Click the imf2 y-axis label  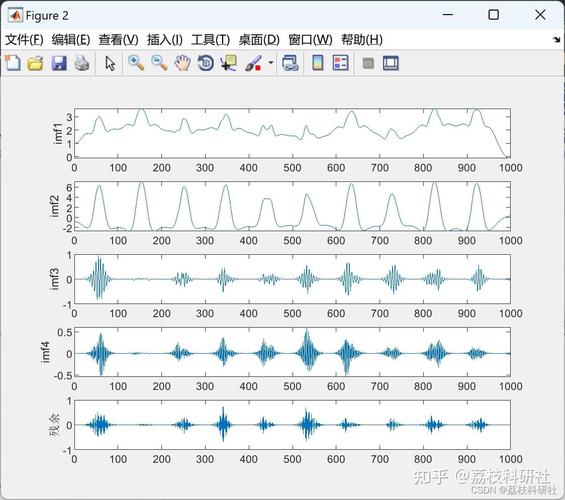coord(54,206)
